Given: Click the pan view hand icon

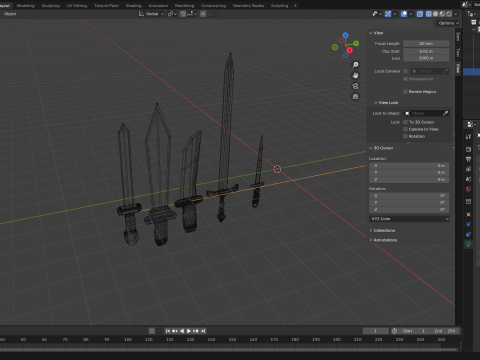Looking at the screenshot, I should click(x=355, y=75).
